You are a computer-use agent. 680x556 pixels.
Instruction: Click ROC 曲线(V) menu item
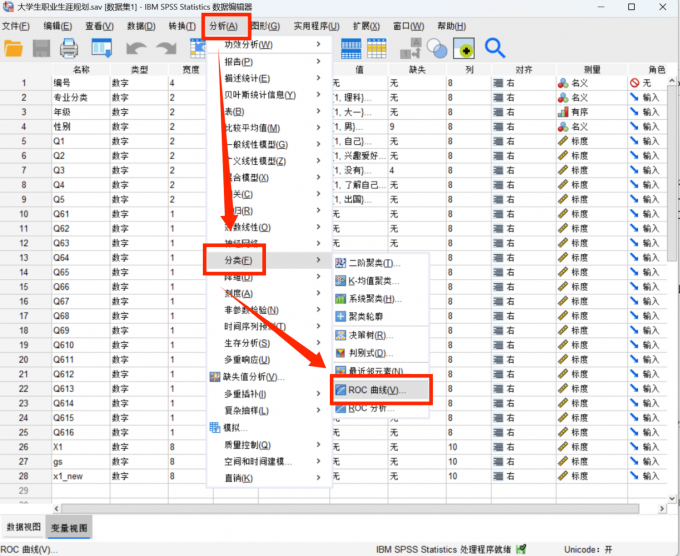(381, 390)
